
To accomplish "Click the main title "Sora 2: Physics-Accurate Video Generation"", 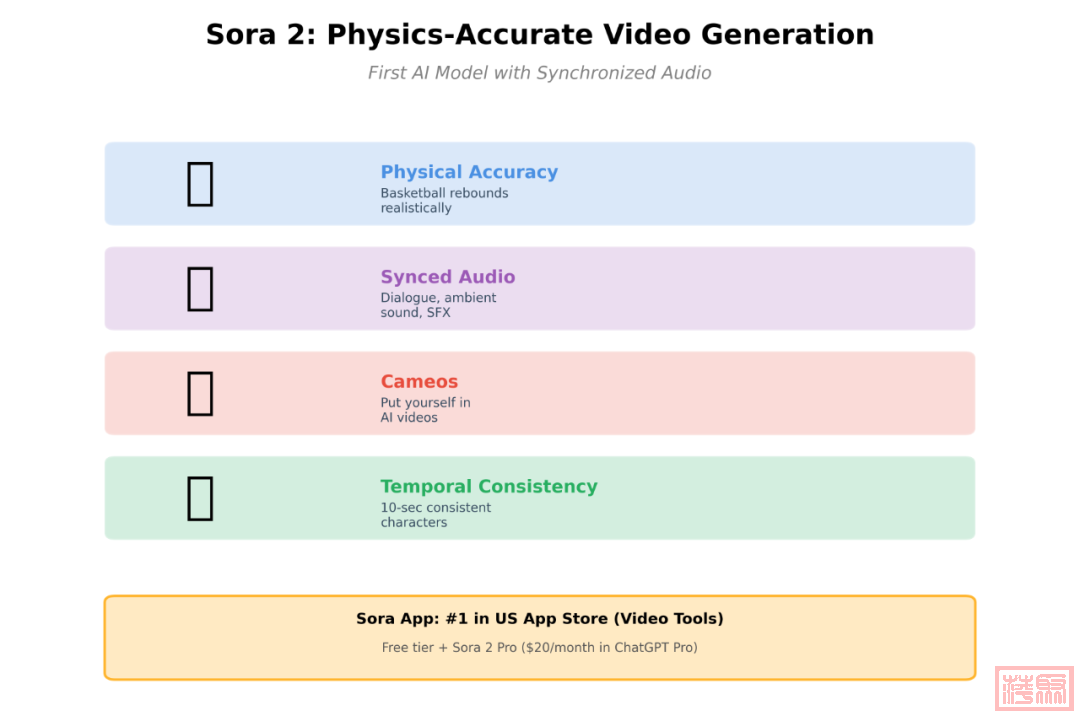I will point(540,35).
